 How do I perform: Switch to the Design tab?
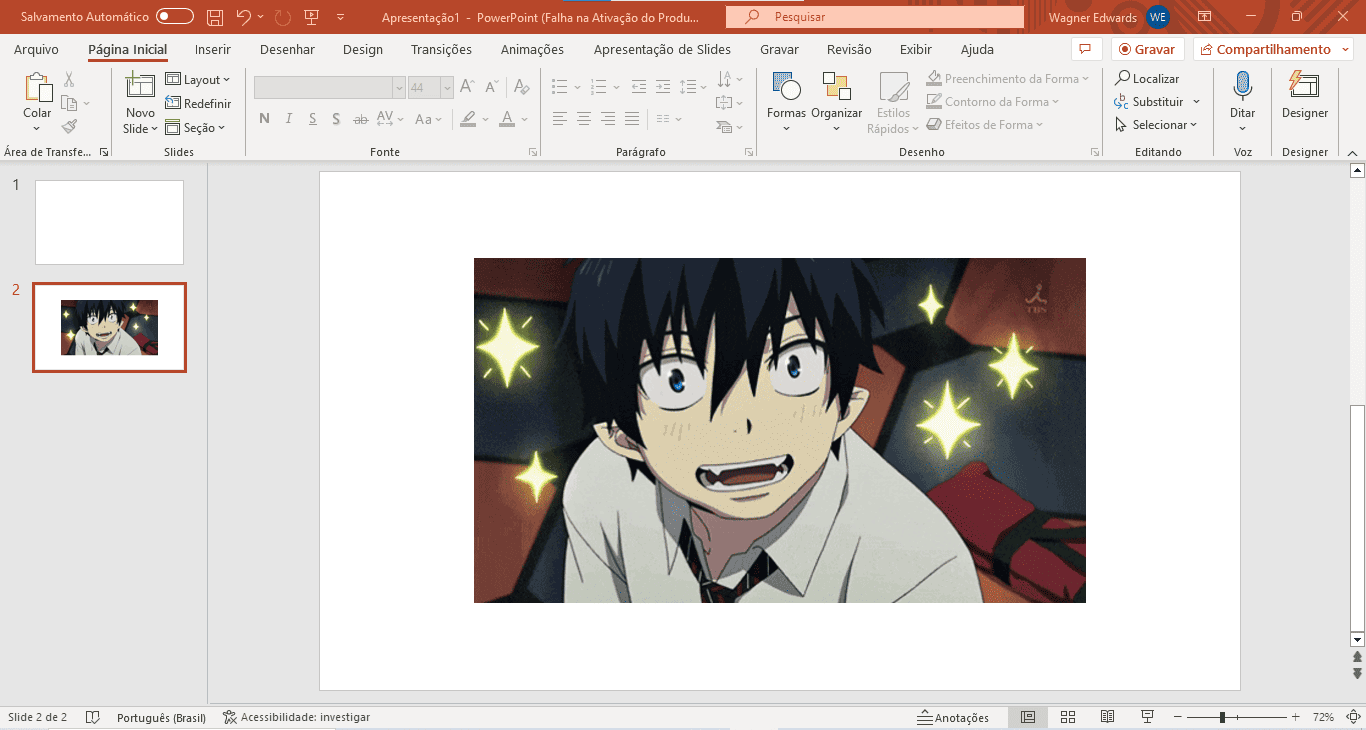pos(363,49)
